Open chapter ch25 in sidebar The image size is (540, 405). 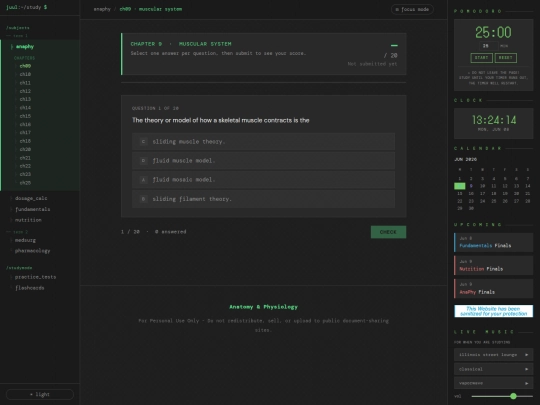tap(25, 183)
